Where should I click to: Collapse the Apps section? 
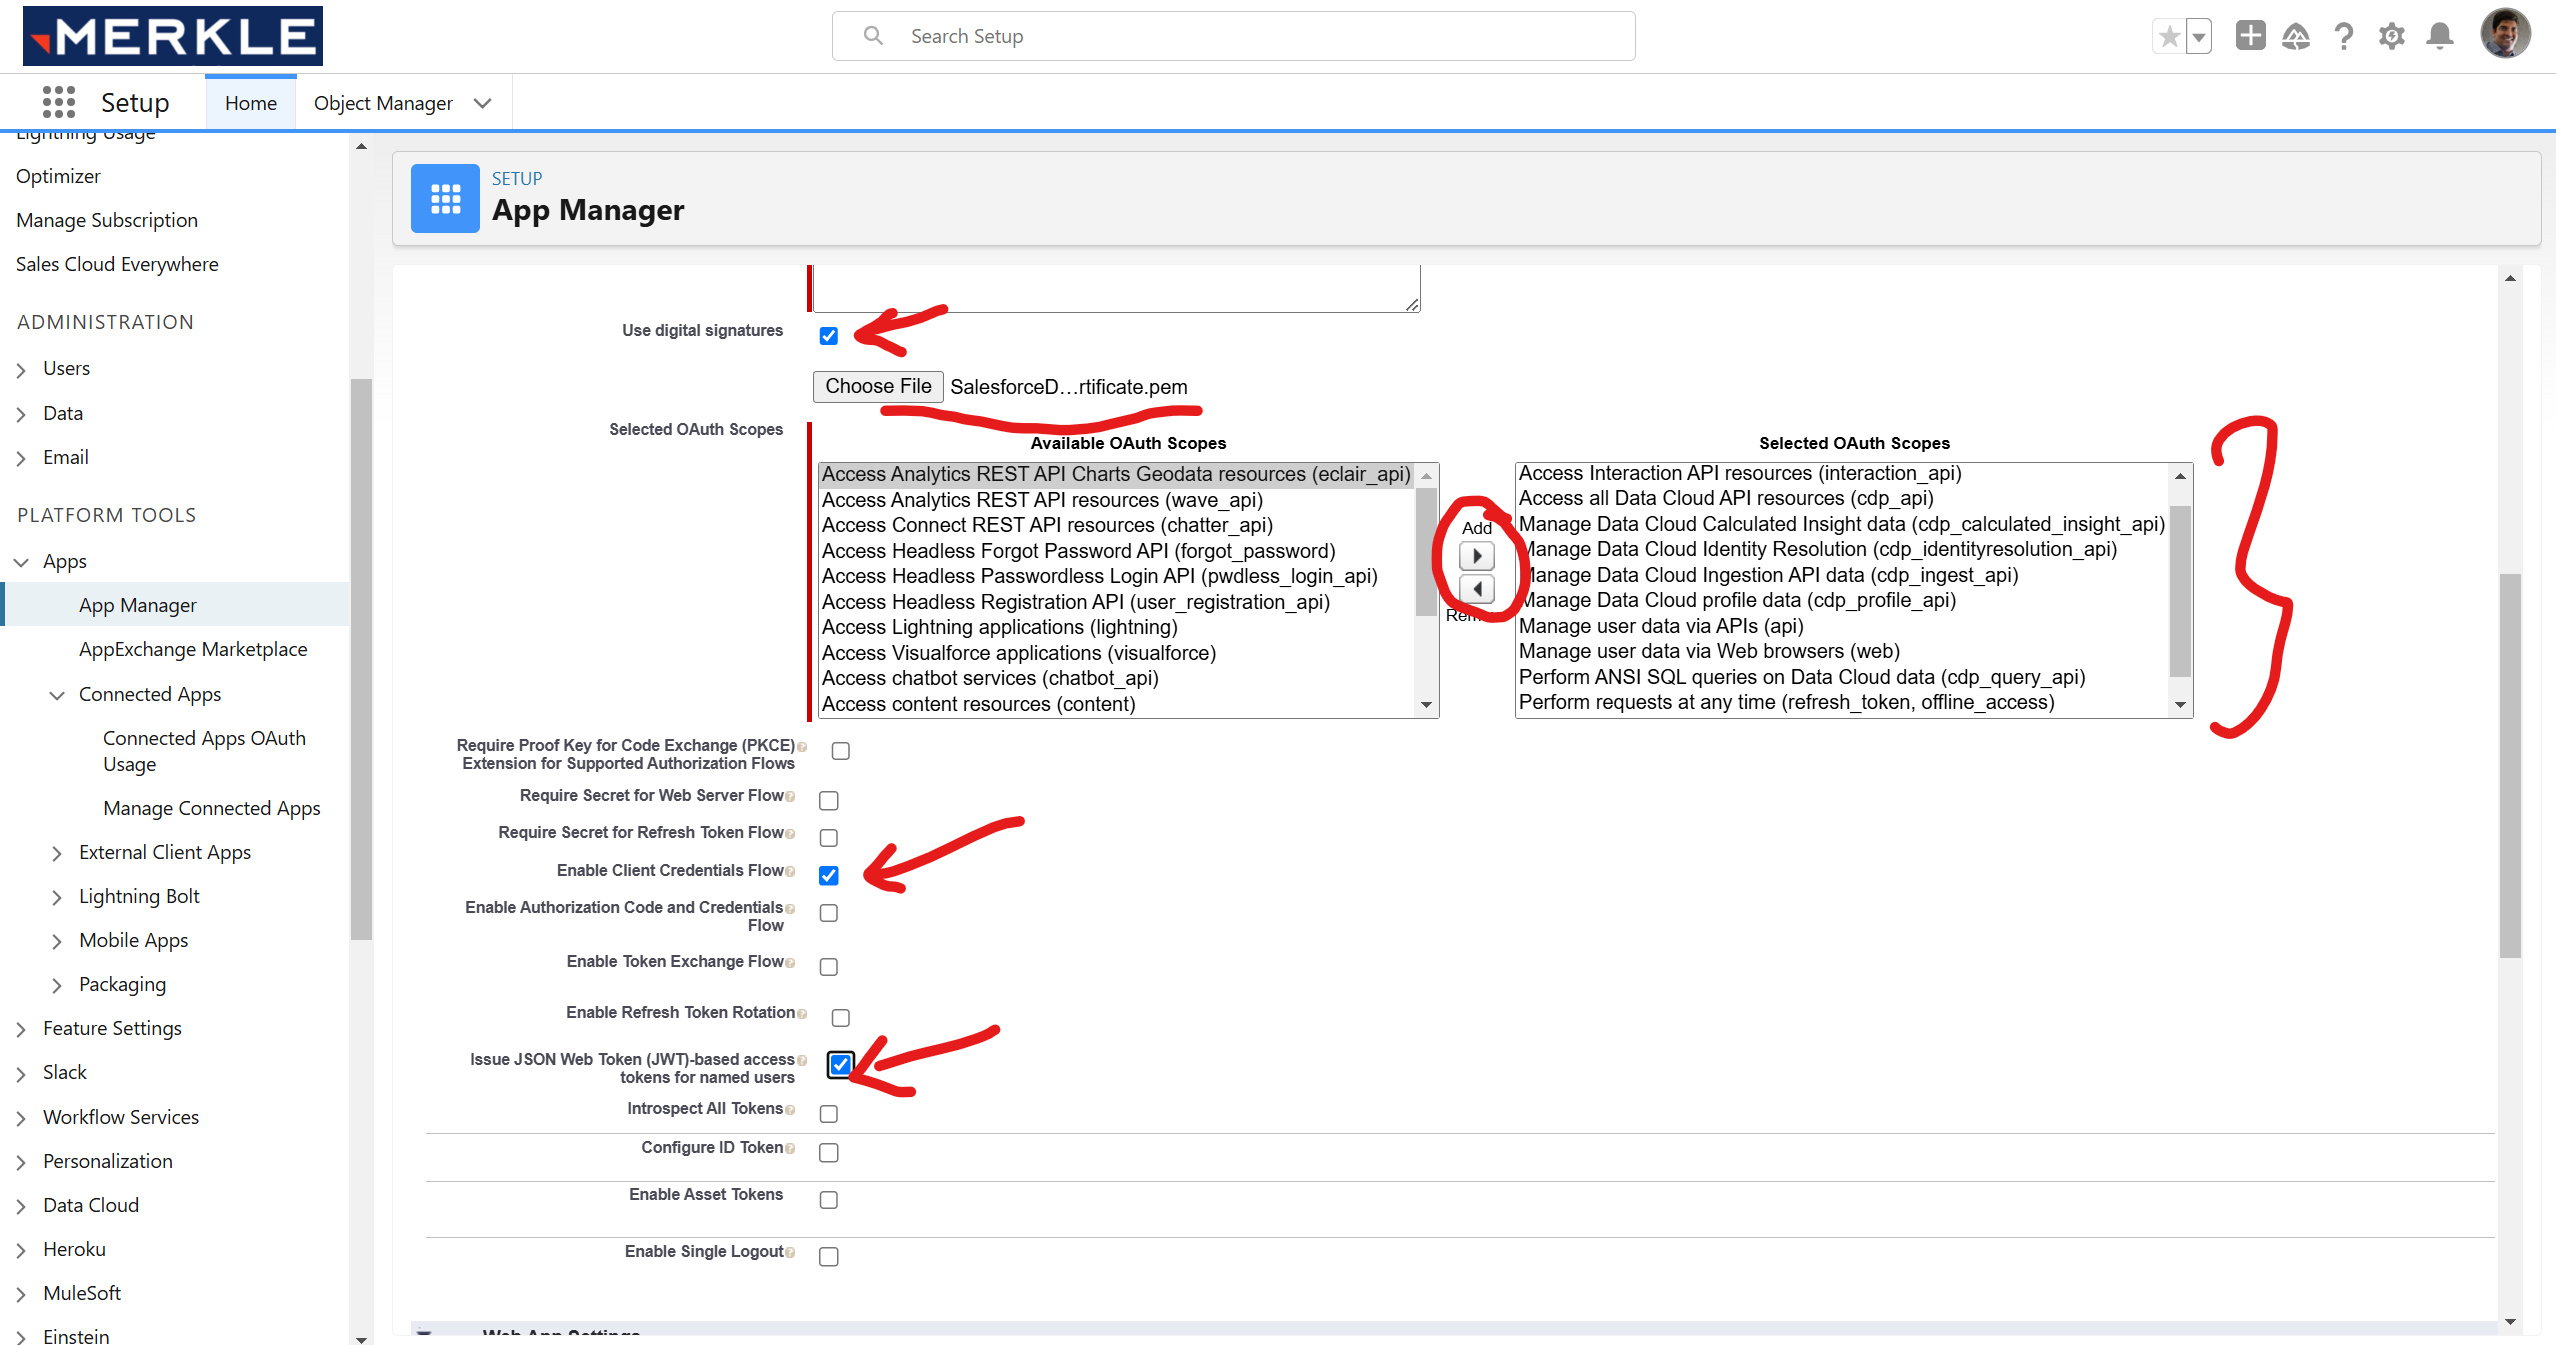point(21,562)
